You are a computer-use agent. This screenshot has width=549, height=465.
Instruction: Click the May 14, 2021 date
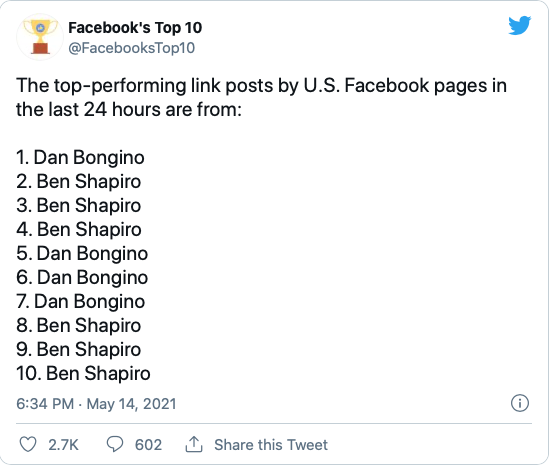pos(131,404)
